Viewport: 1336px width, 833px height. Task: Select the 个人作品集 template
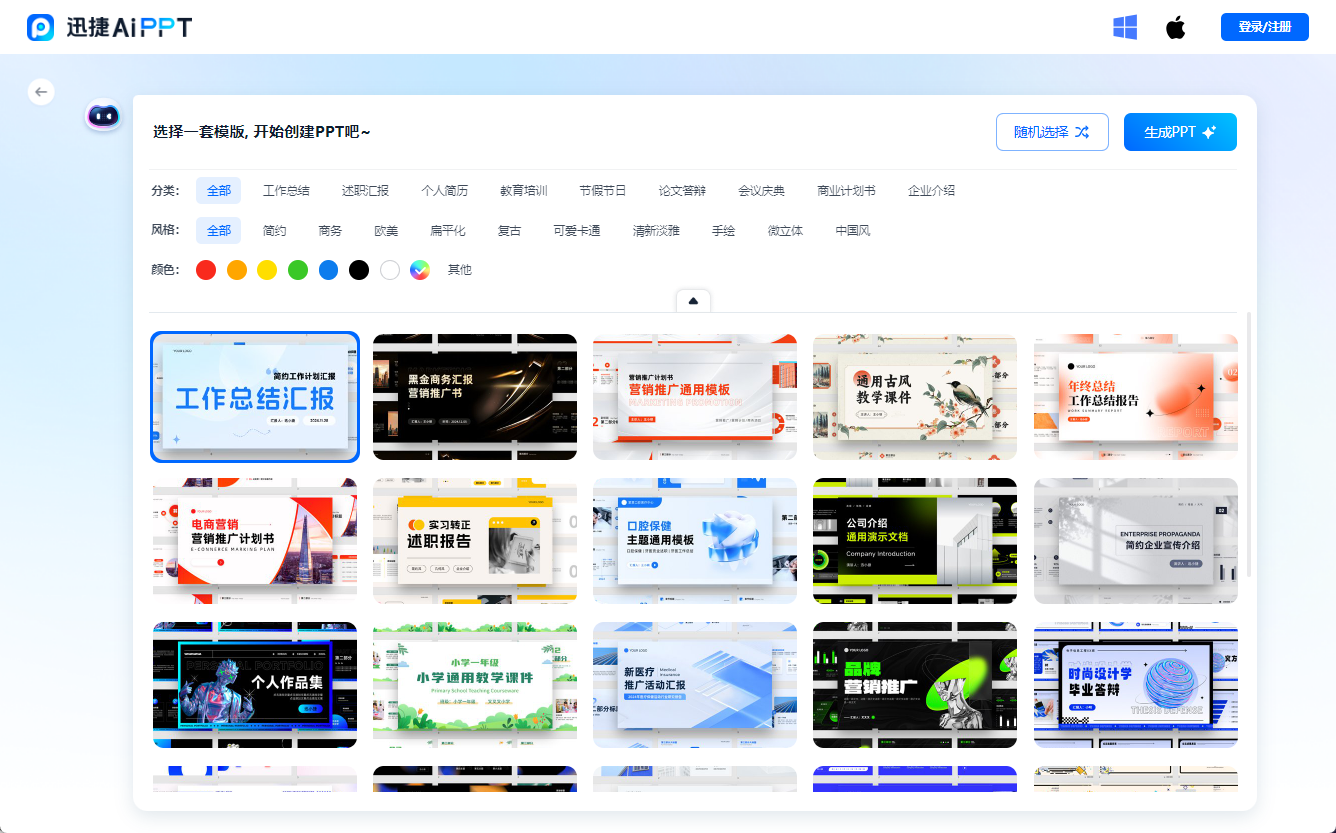point(255,685)
